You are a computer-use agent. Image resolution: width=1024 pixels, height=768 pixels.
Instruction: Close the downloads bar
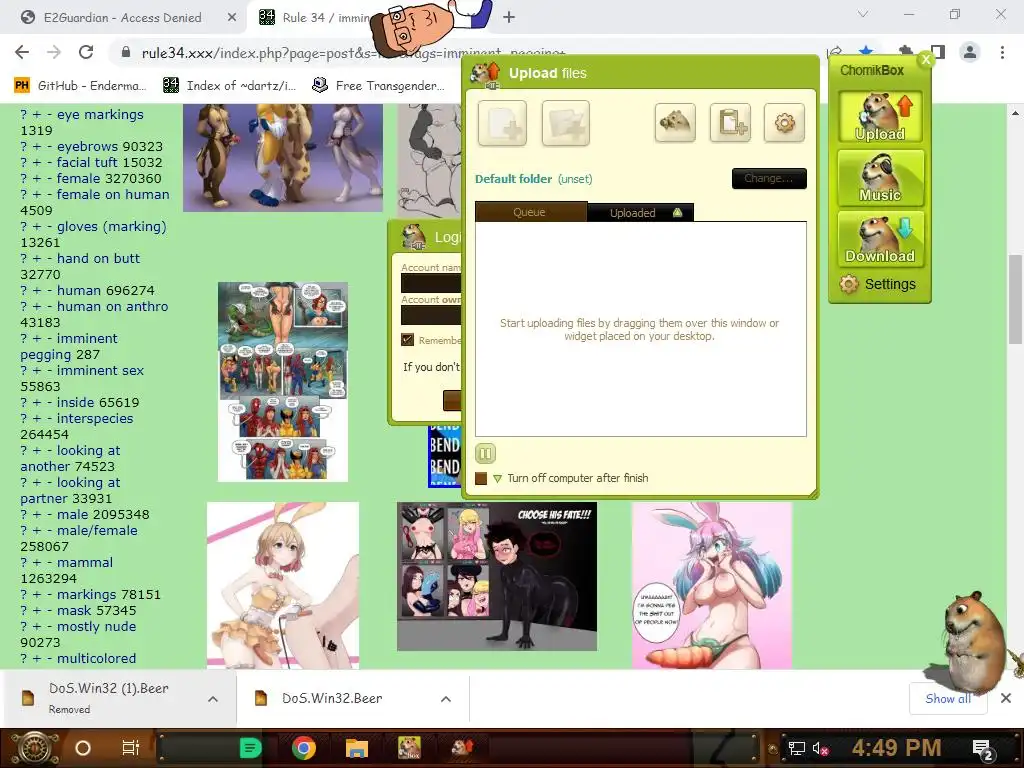coord(1006,699)
